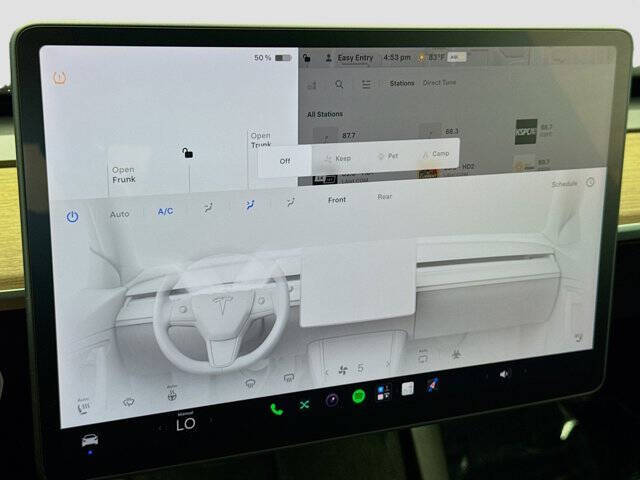This screenshot has height=480, width=640.
Task: Tap the LO driver temperature setting
Action: [186, 424]
